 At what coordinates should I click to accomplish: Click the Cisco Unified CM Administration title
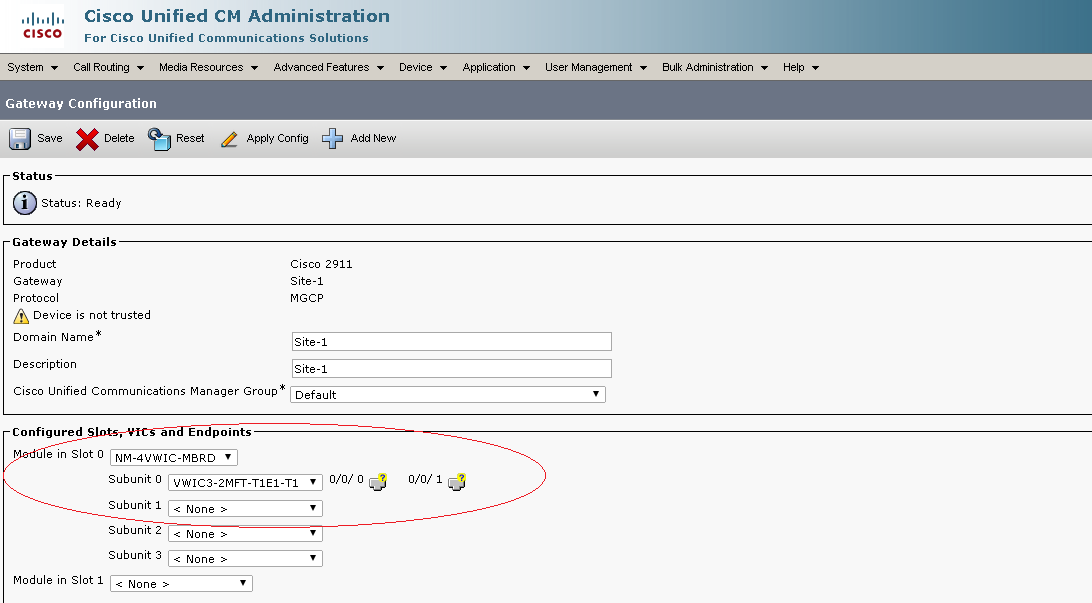point(237,16)
